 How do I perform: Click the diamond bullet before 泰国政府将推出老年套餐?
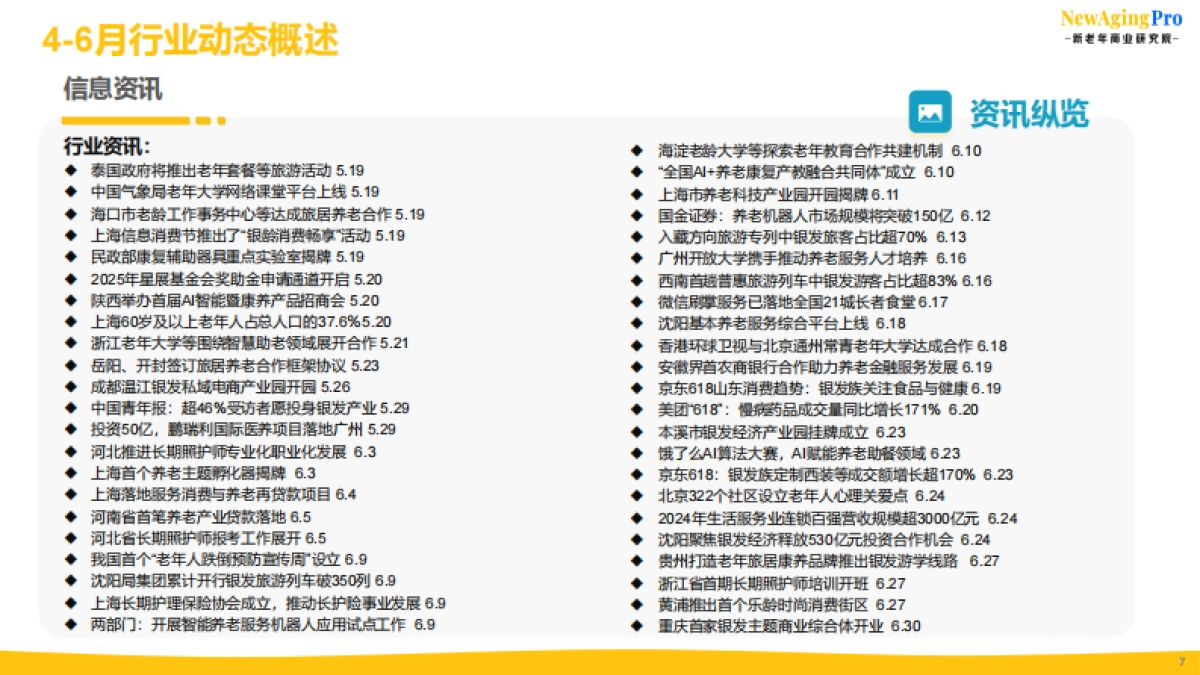70,170
